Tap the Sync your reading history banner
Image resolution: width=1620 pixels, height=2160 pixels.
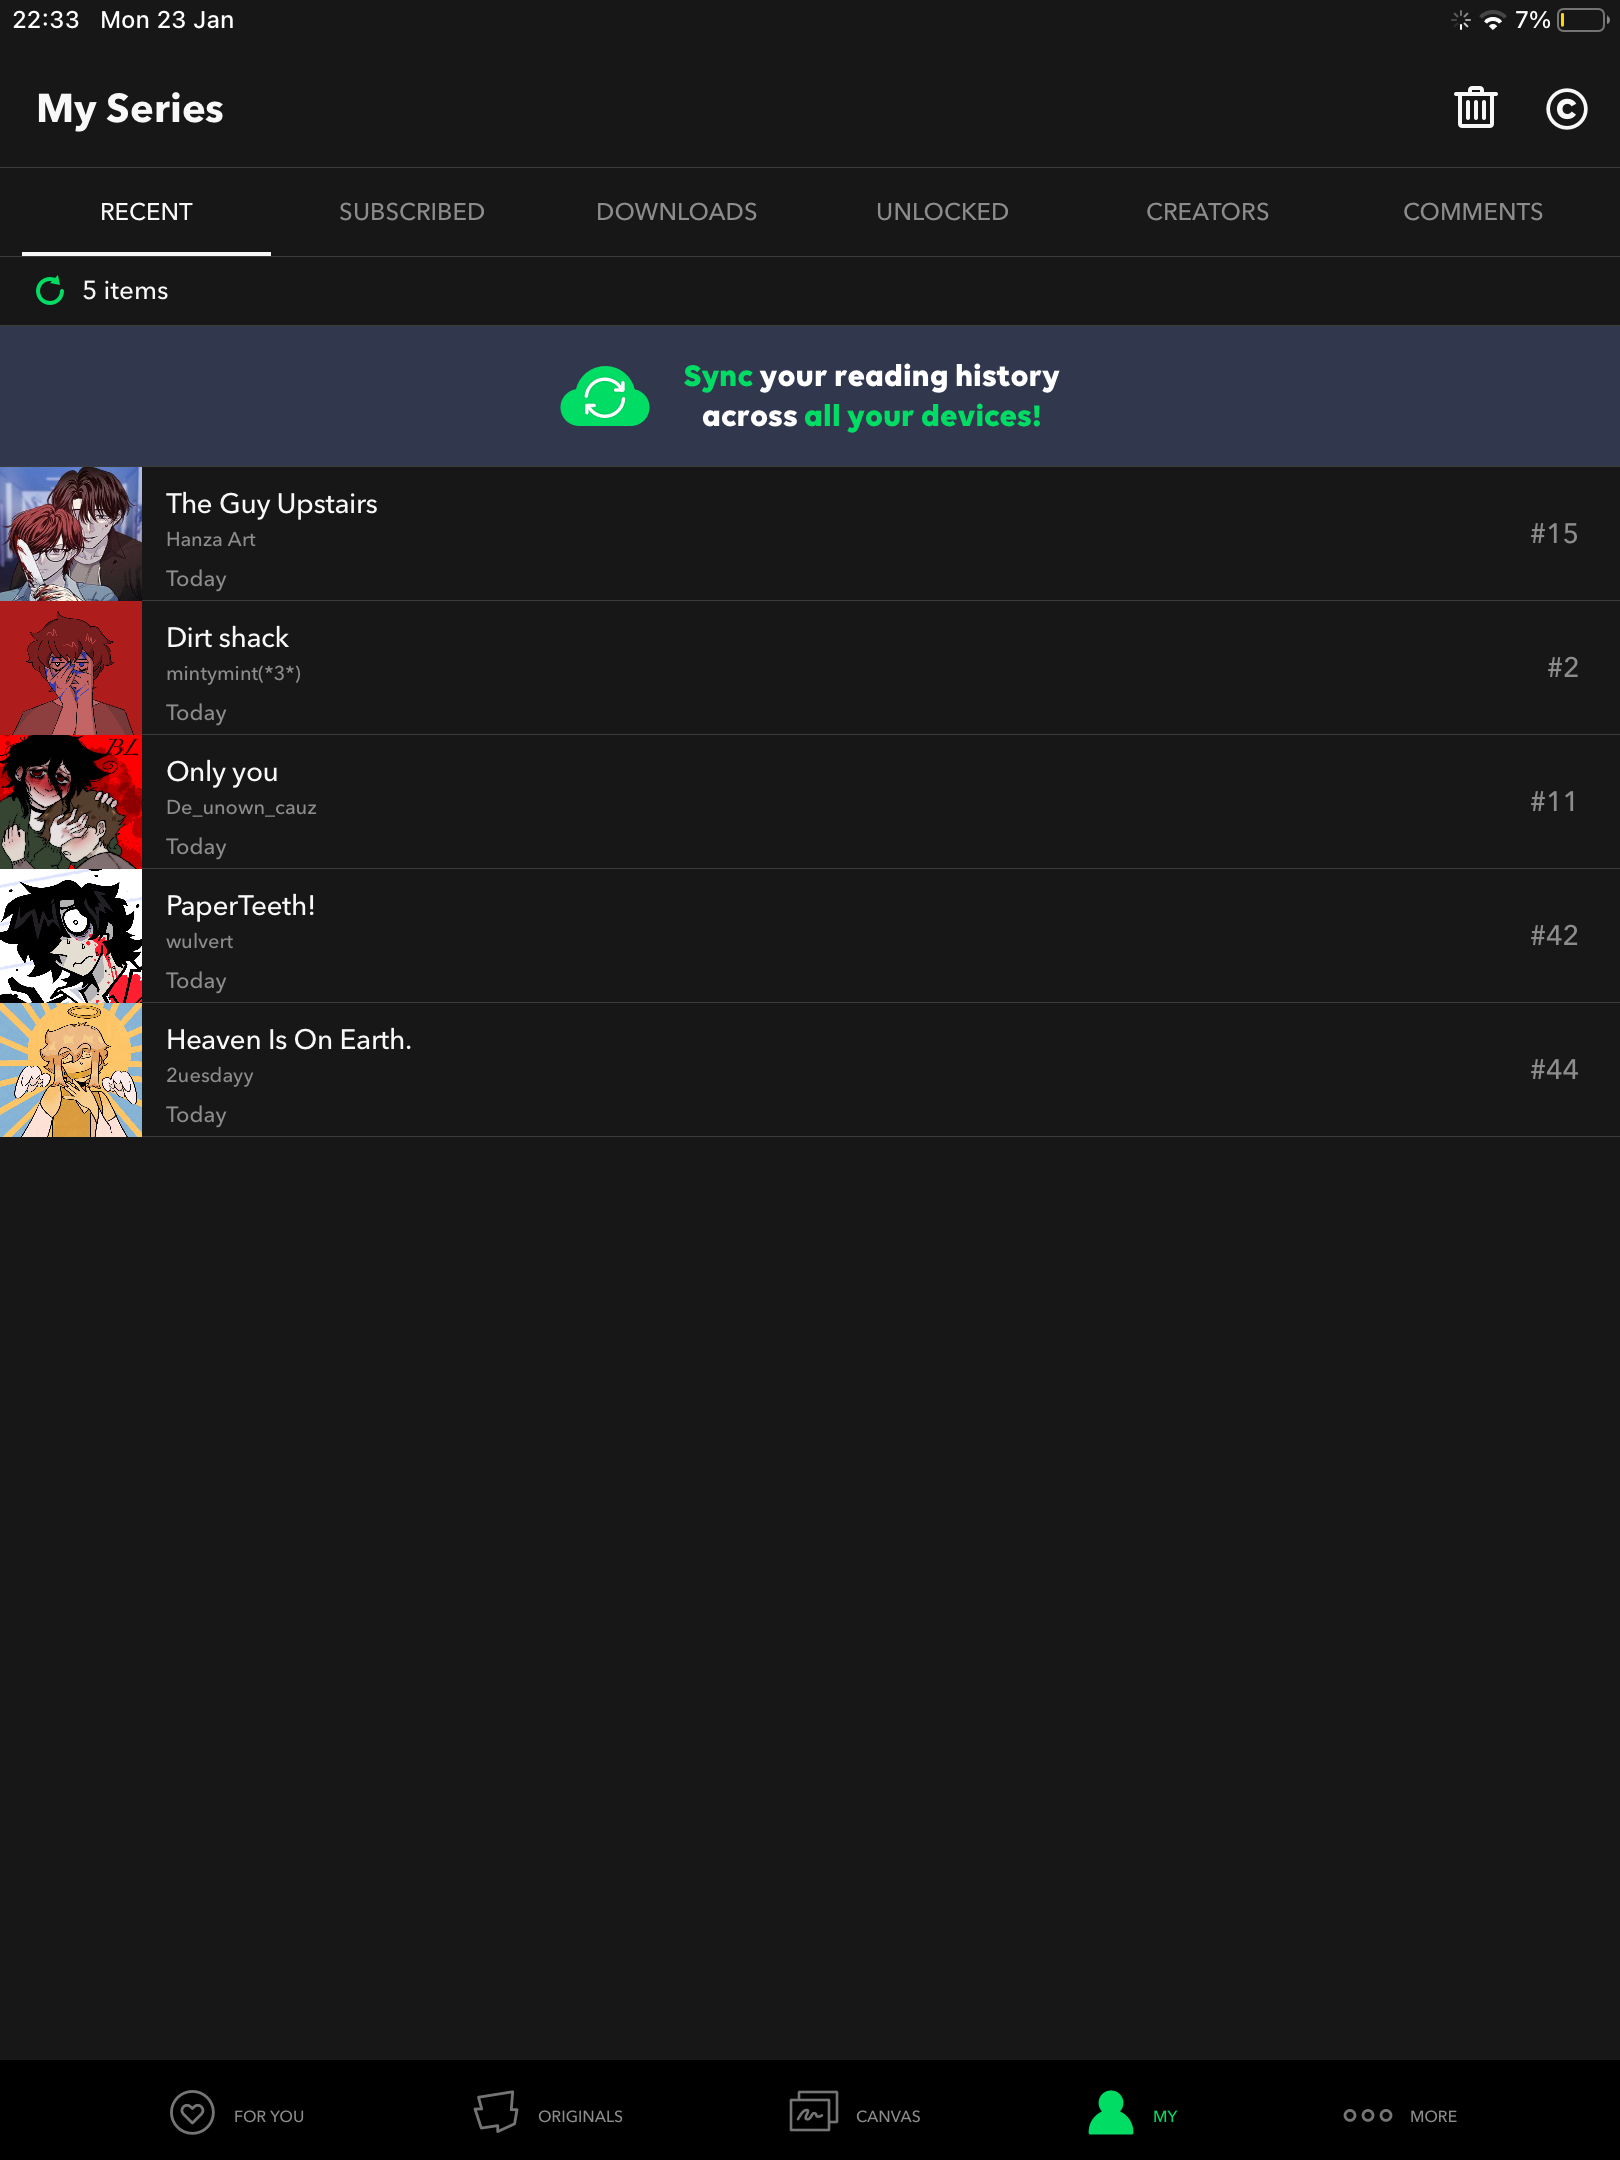tap(870, 396)
